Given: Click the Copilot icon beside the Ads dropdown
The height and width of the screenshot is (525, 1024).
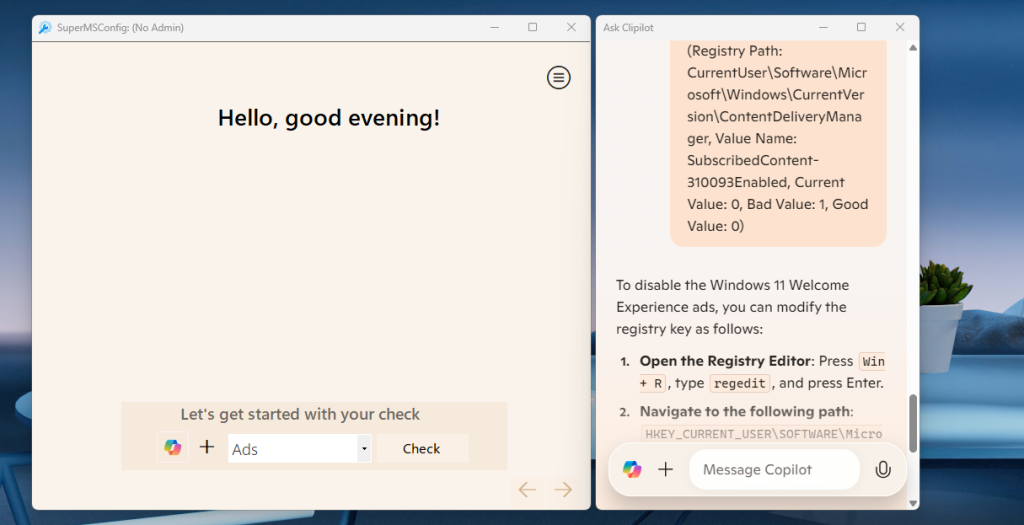Looking at the screenshot, I should coord(173,447).
